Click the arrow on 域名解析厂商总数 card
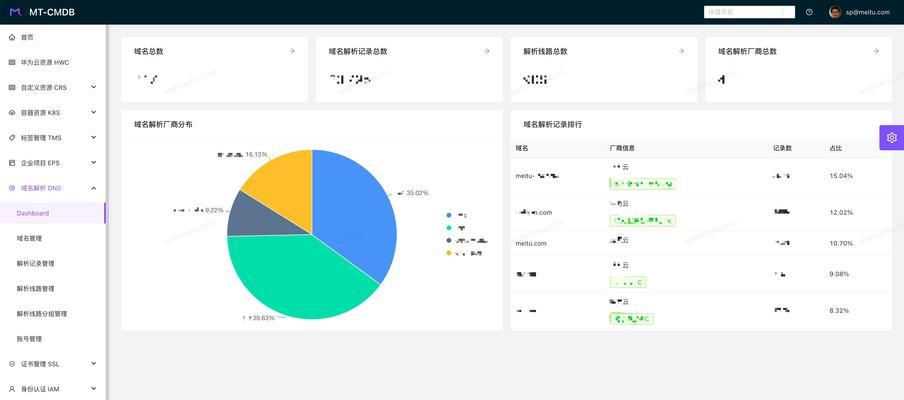Image resolution: width=904 pixels, height=400 pixels. tap(876, 51)
